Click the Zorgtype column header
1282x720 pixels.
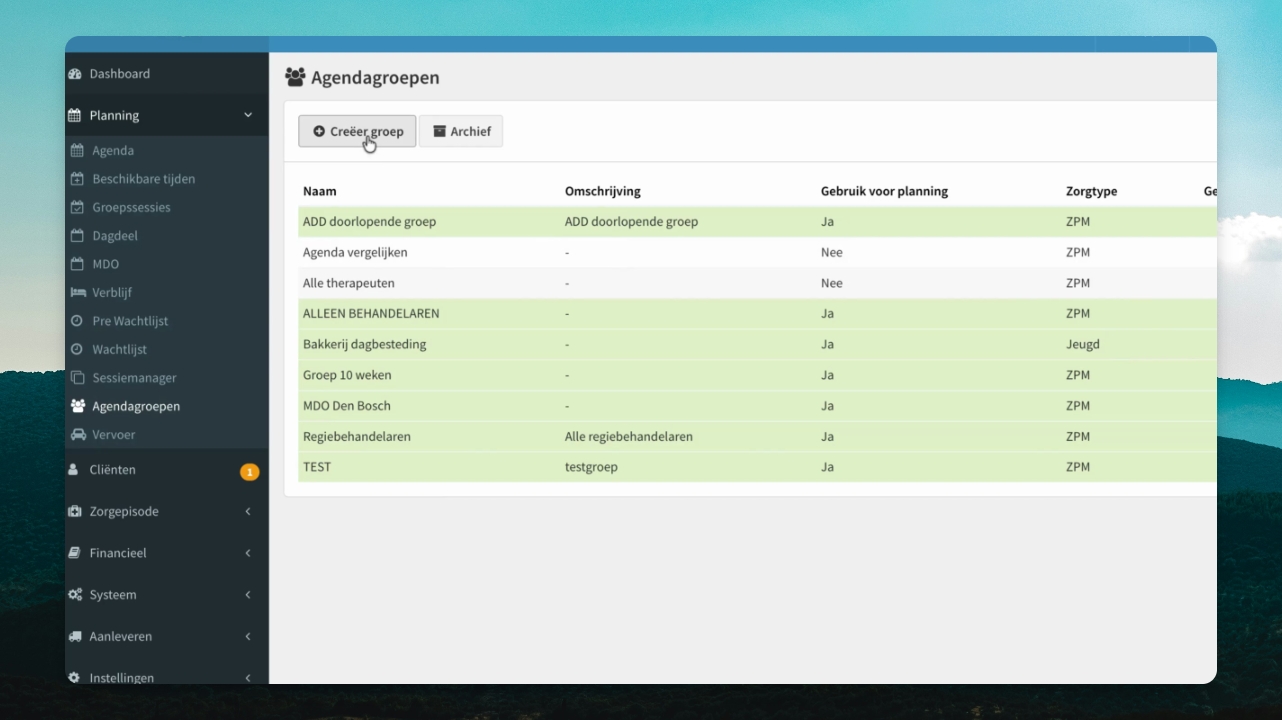point(1092,191)
